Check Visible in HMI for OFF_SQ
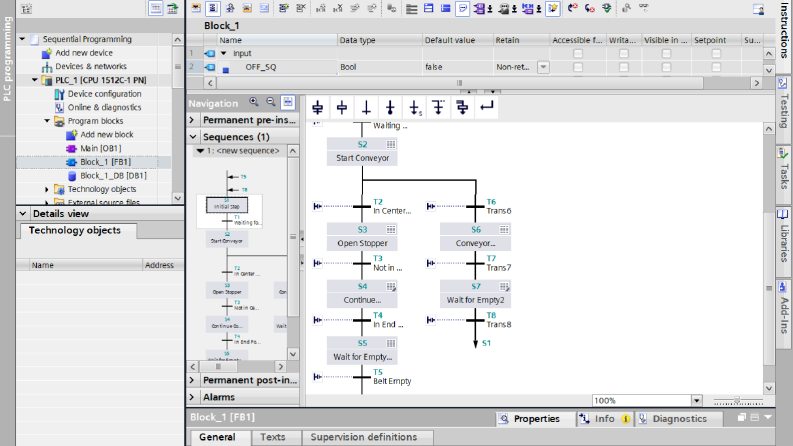793x446 pixels. click(x=667, y=67)
